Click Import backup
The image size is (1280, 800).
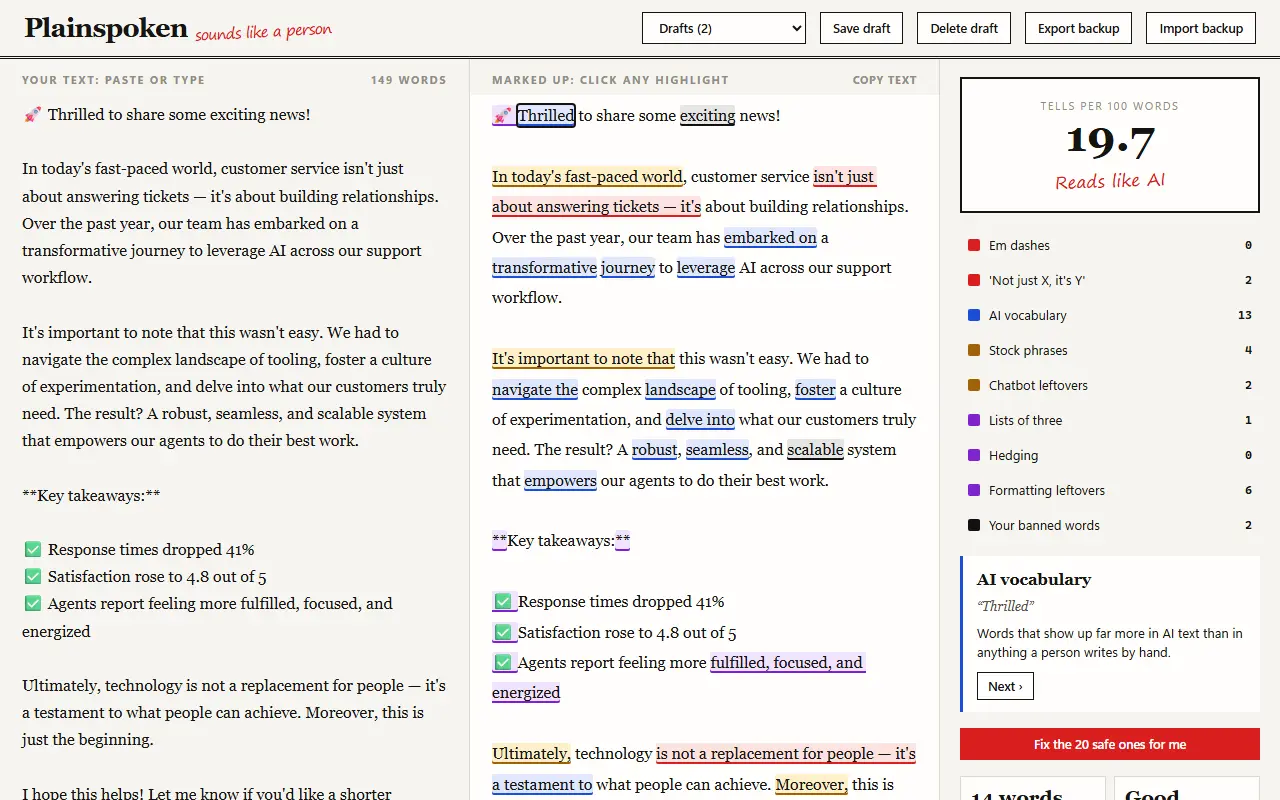[1201, 28]
